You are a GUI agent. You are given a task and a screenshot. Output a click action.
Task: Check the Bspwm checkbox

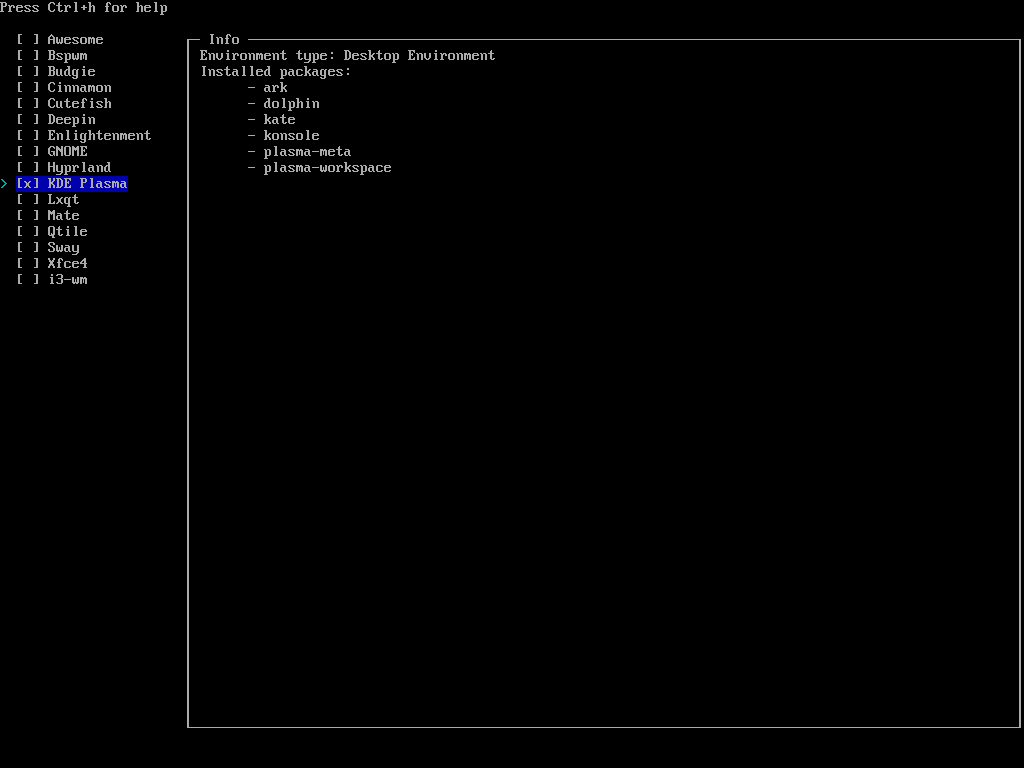27,56
